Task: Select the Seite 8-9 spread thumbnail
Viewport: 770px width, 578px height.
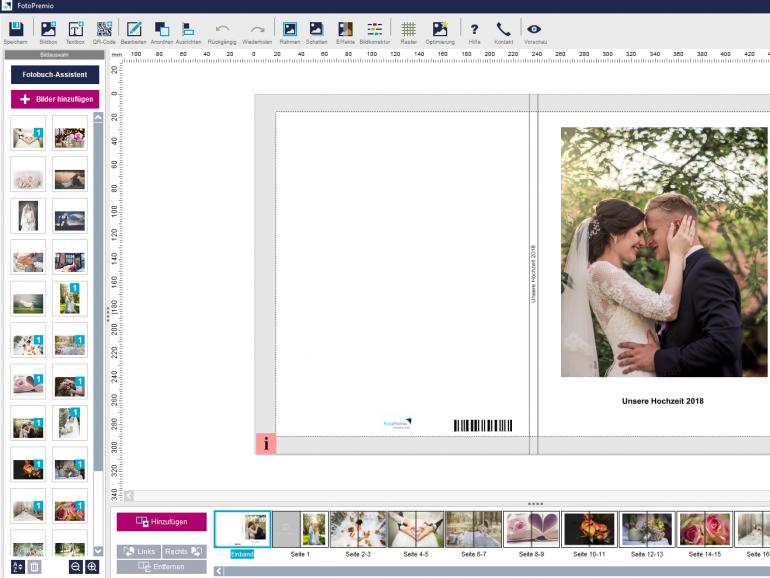Action: [x=531, y=529]
